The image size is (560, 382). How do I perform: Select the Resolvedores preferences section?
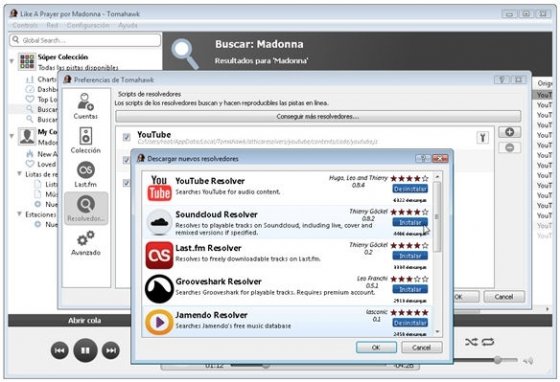click(86, 208)
